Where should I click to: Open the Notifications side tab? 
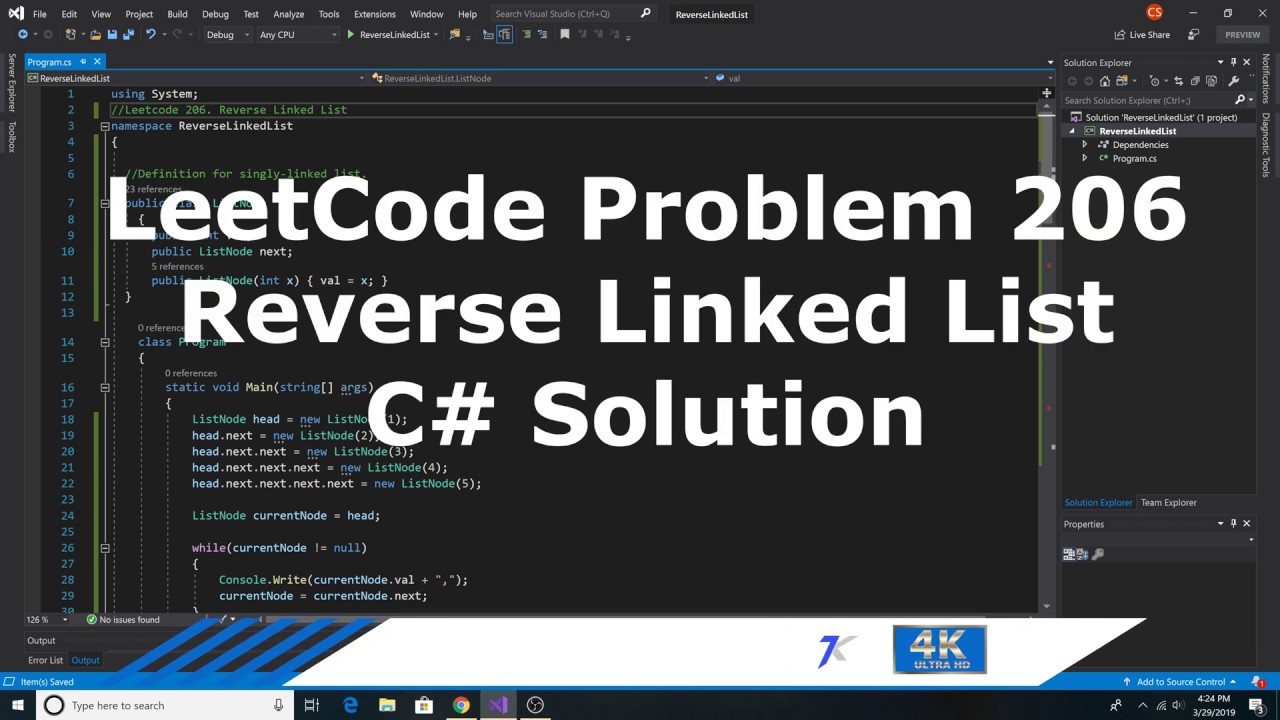[1266, 78]
